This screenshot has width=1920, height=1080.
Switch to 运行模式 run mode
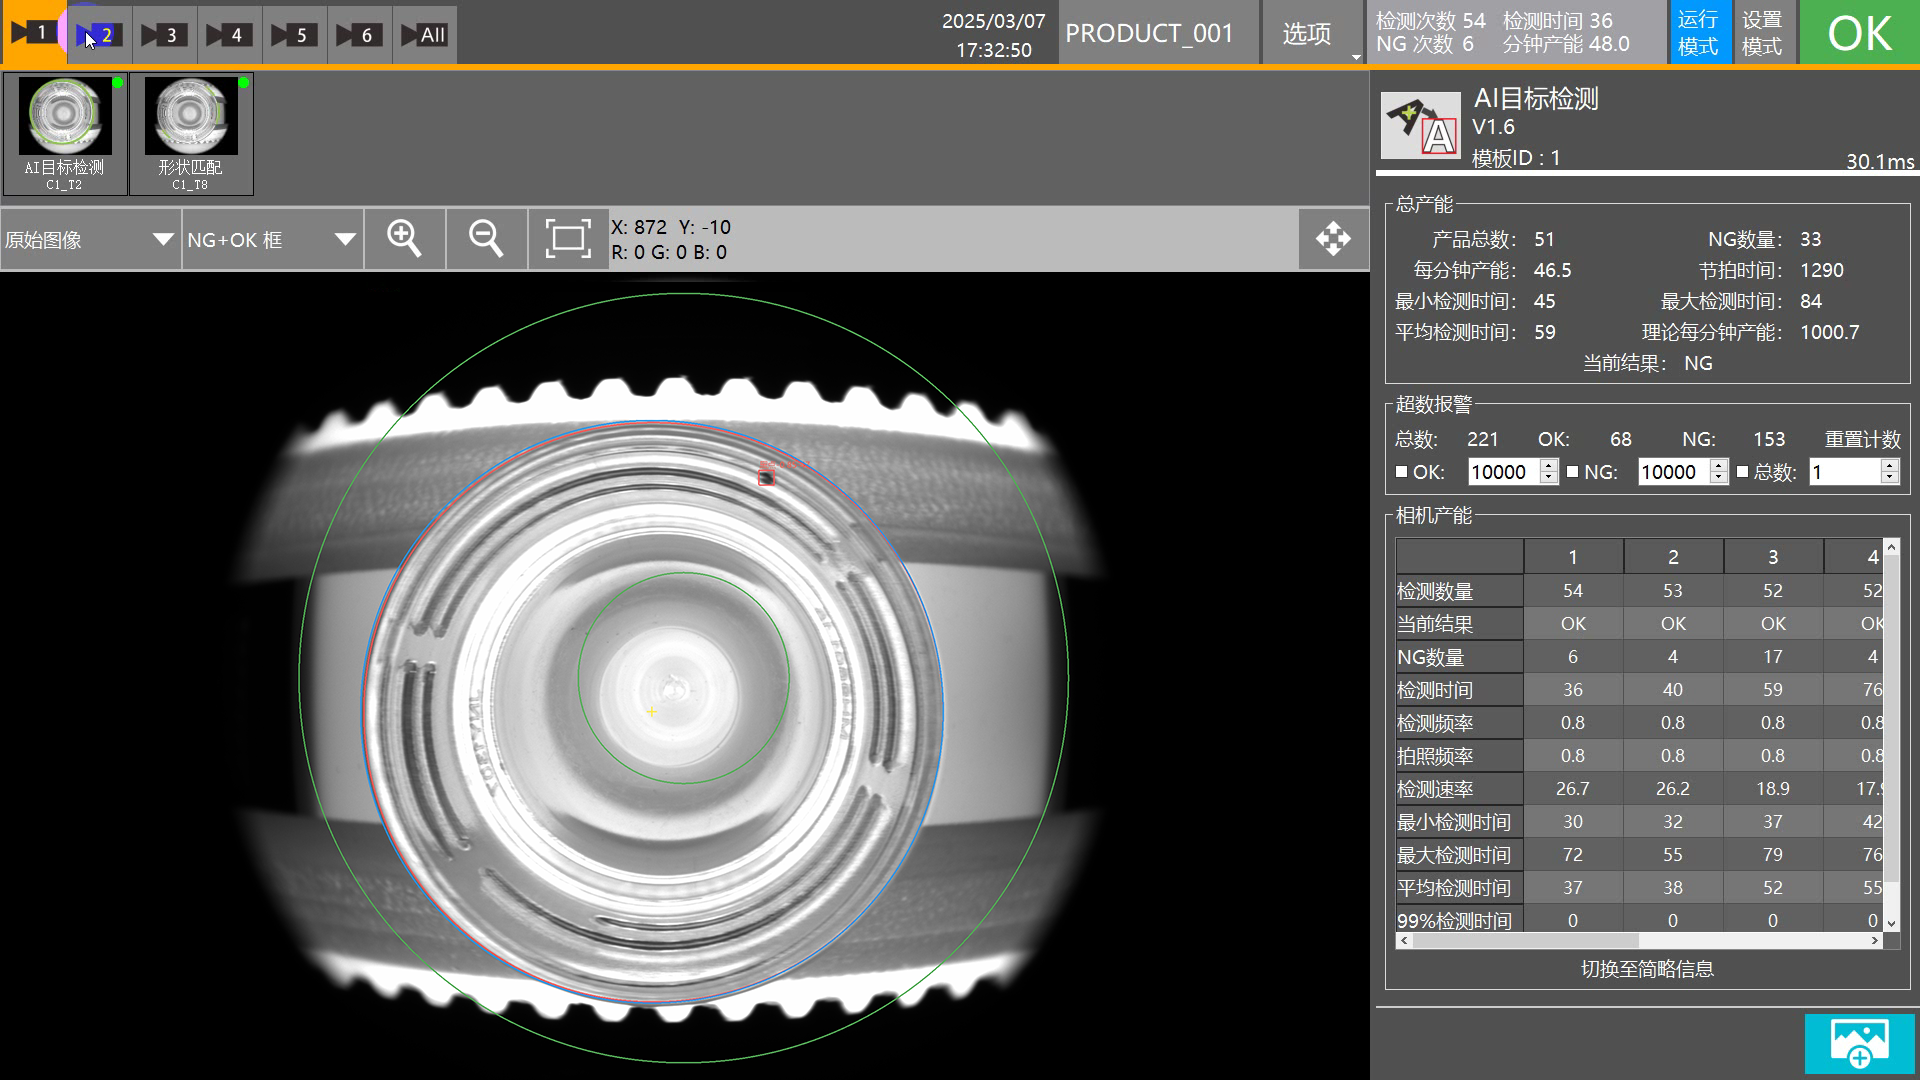point(1698,33)
